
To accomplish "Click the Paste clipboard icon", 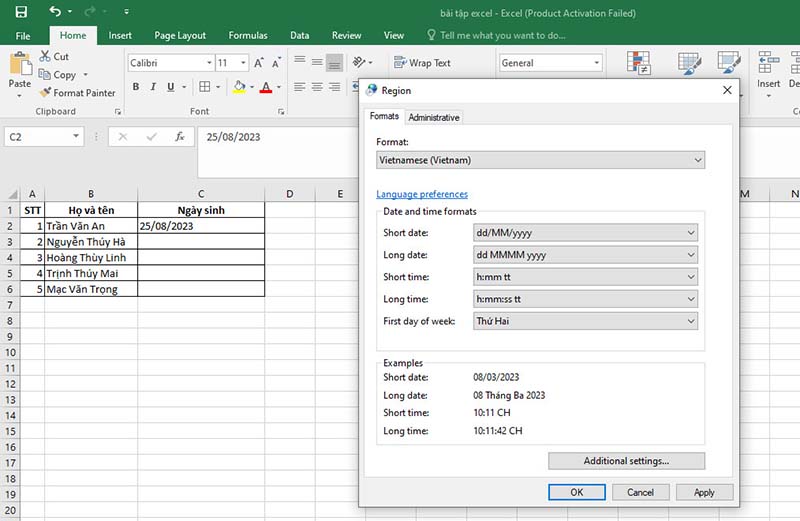I will tap(20, 65).
